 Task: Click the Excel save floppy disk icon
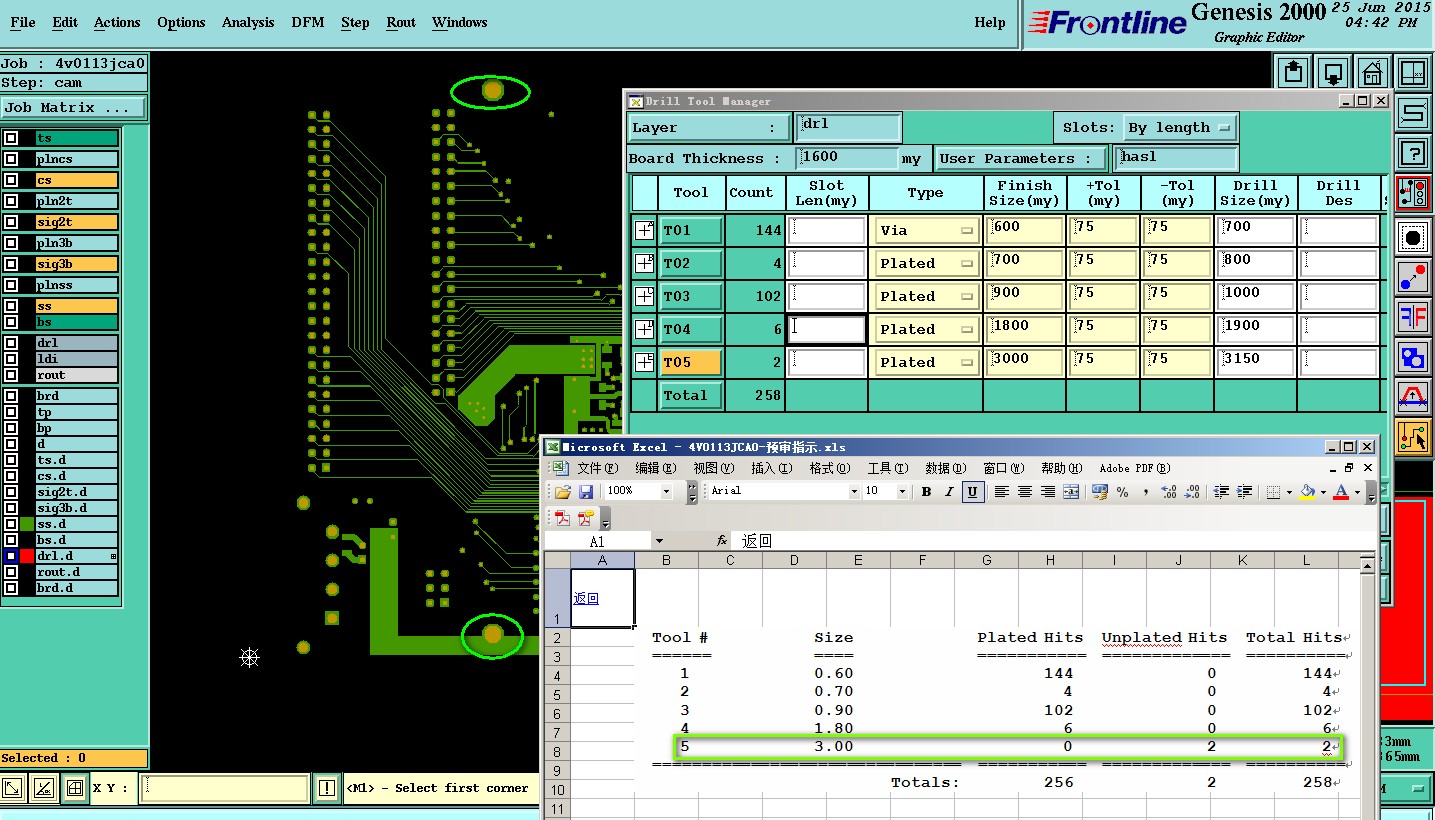(x=586, y=491)
